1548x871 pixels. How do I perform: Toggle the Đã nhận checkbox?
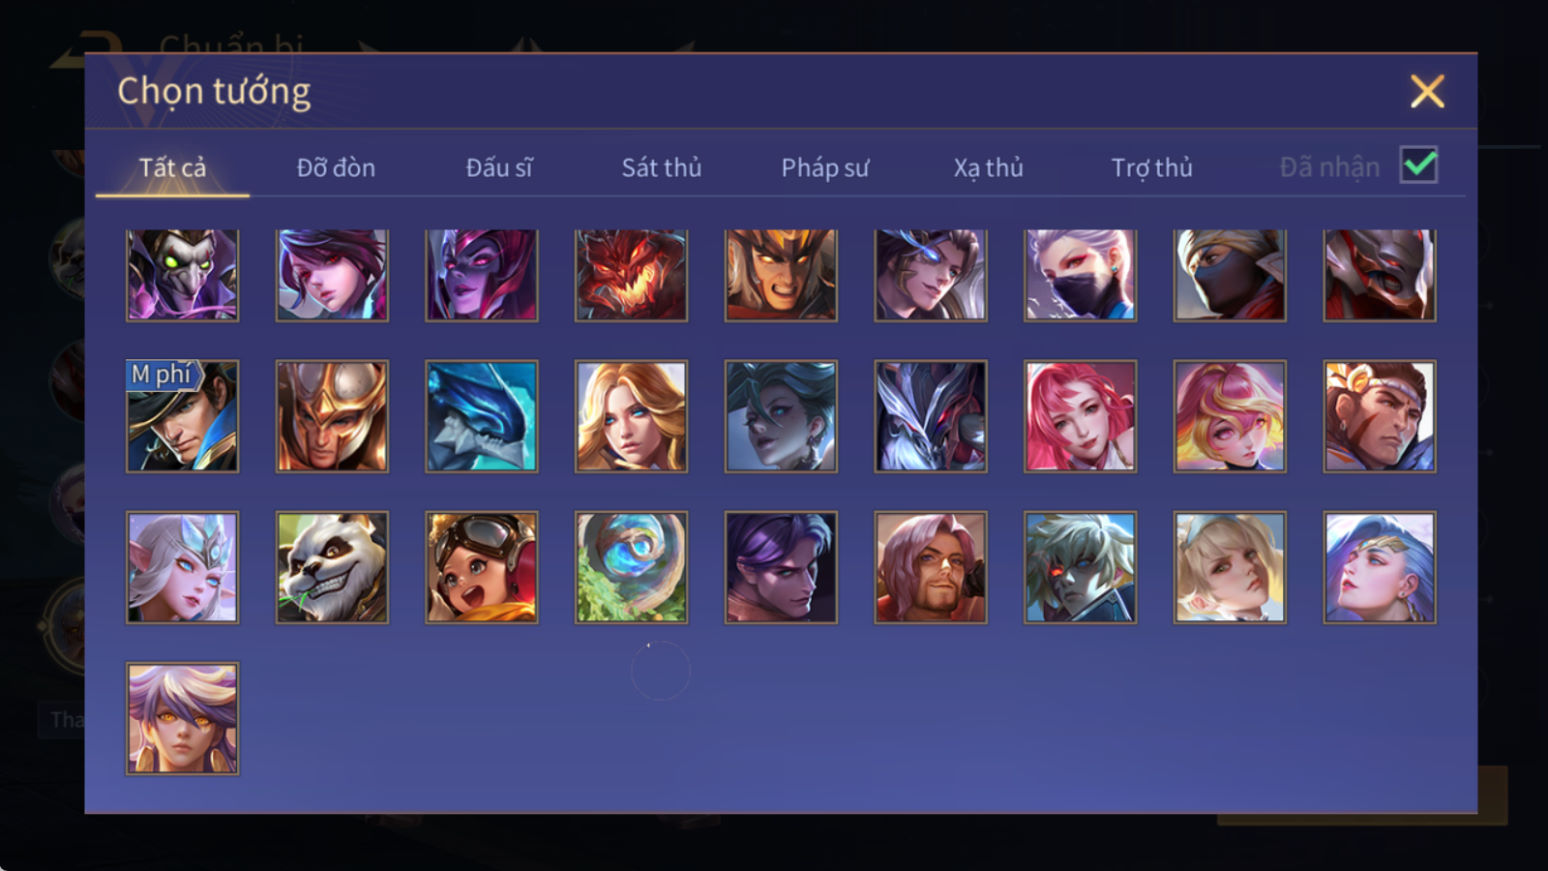[x=1419, y=165]
